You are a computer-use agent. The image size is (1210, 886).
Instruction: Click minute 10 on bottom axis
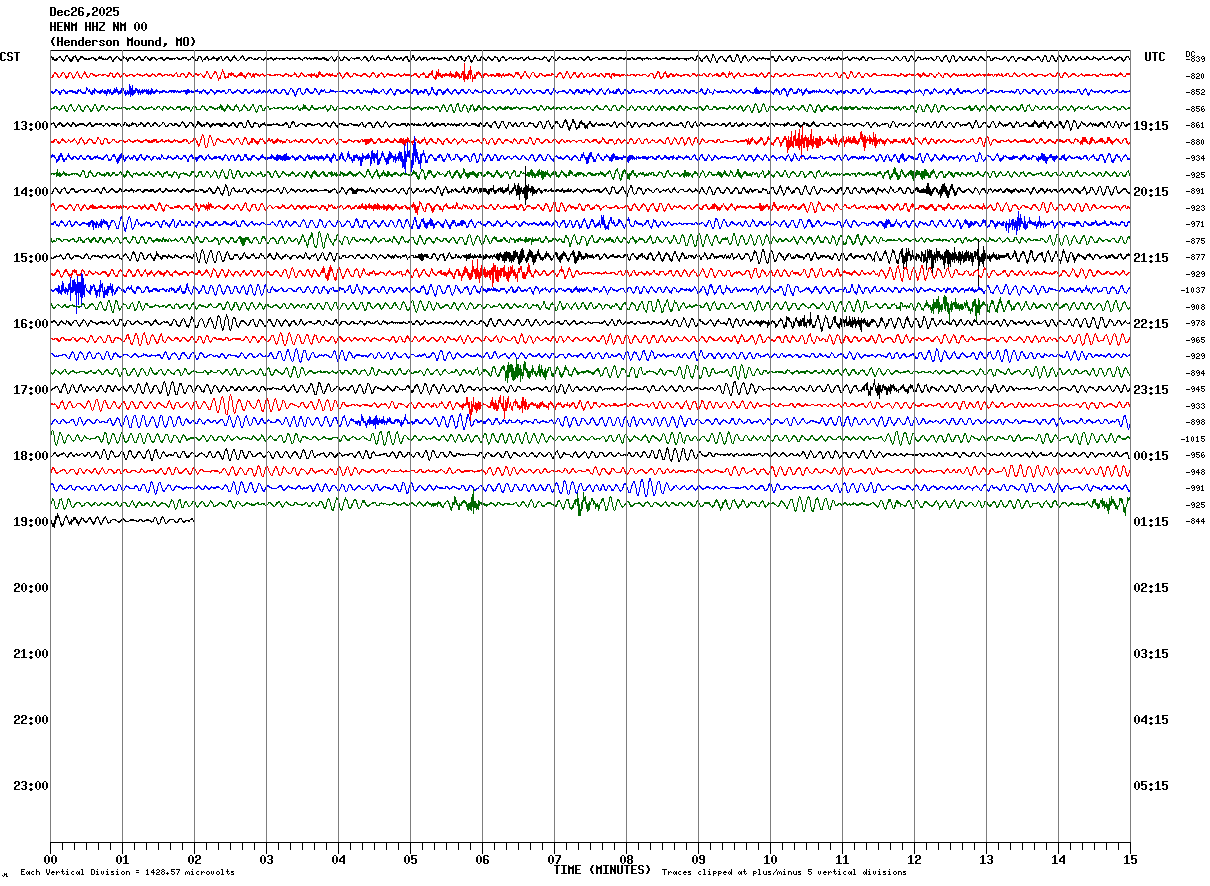[x=770, y=859]
